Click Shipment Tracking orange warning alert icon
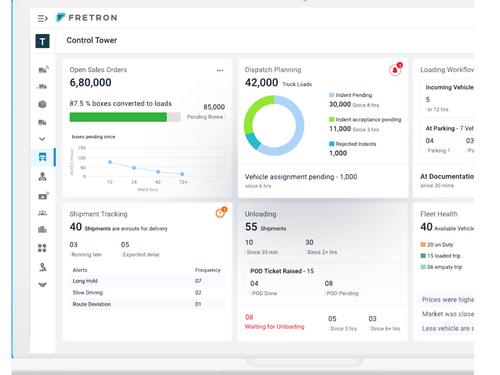500x375 pixels. click(221, 212)
